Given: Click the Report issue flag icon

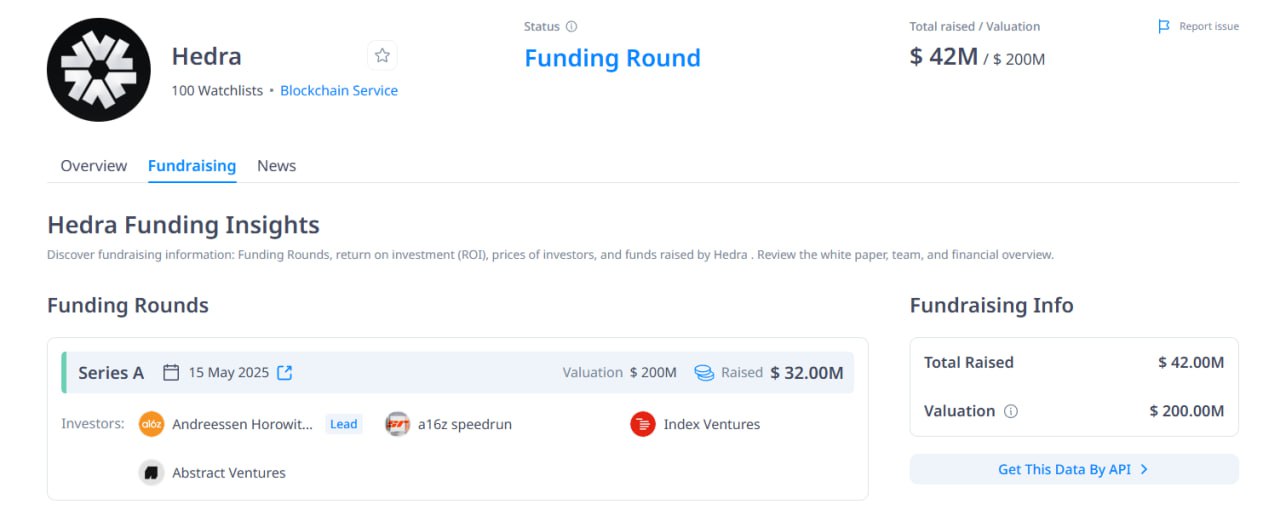Looking at the screenshot, I should click(1164, 27).
